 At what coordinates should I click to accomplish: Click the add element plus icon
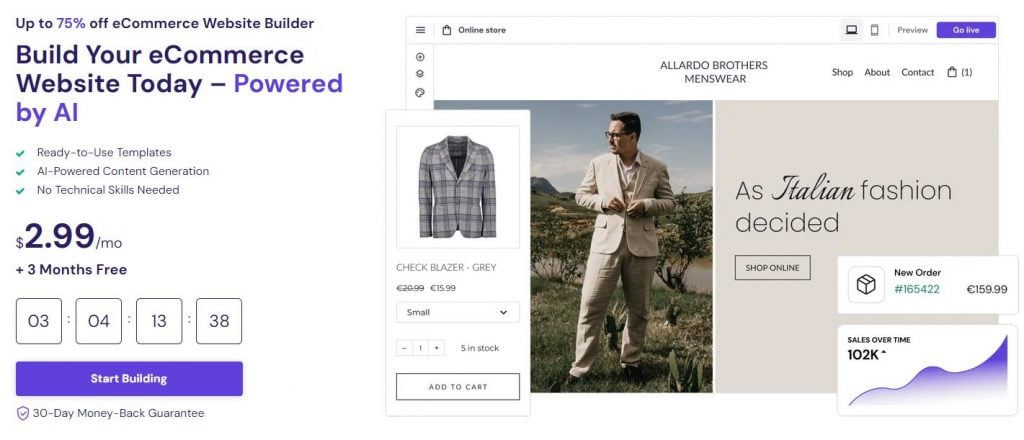420,57
